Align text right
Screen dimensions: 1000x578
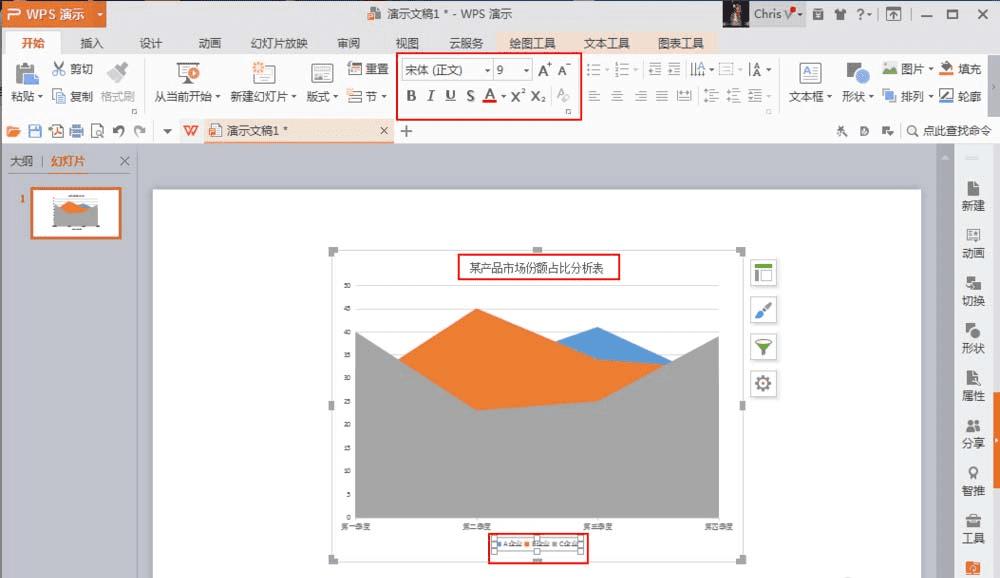click(640, 96)
